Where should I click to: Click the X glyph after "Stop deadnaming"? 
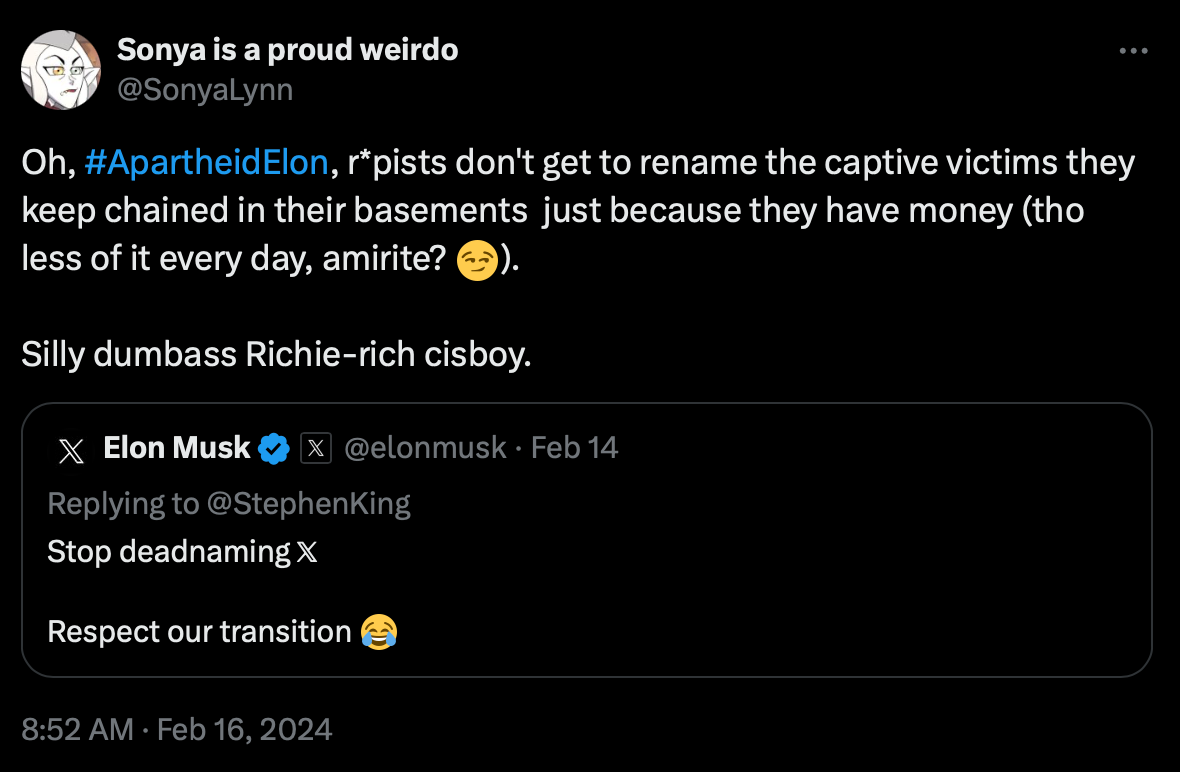coord(308,552)
